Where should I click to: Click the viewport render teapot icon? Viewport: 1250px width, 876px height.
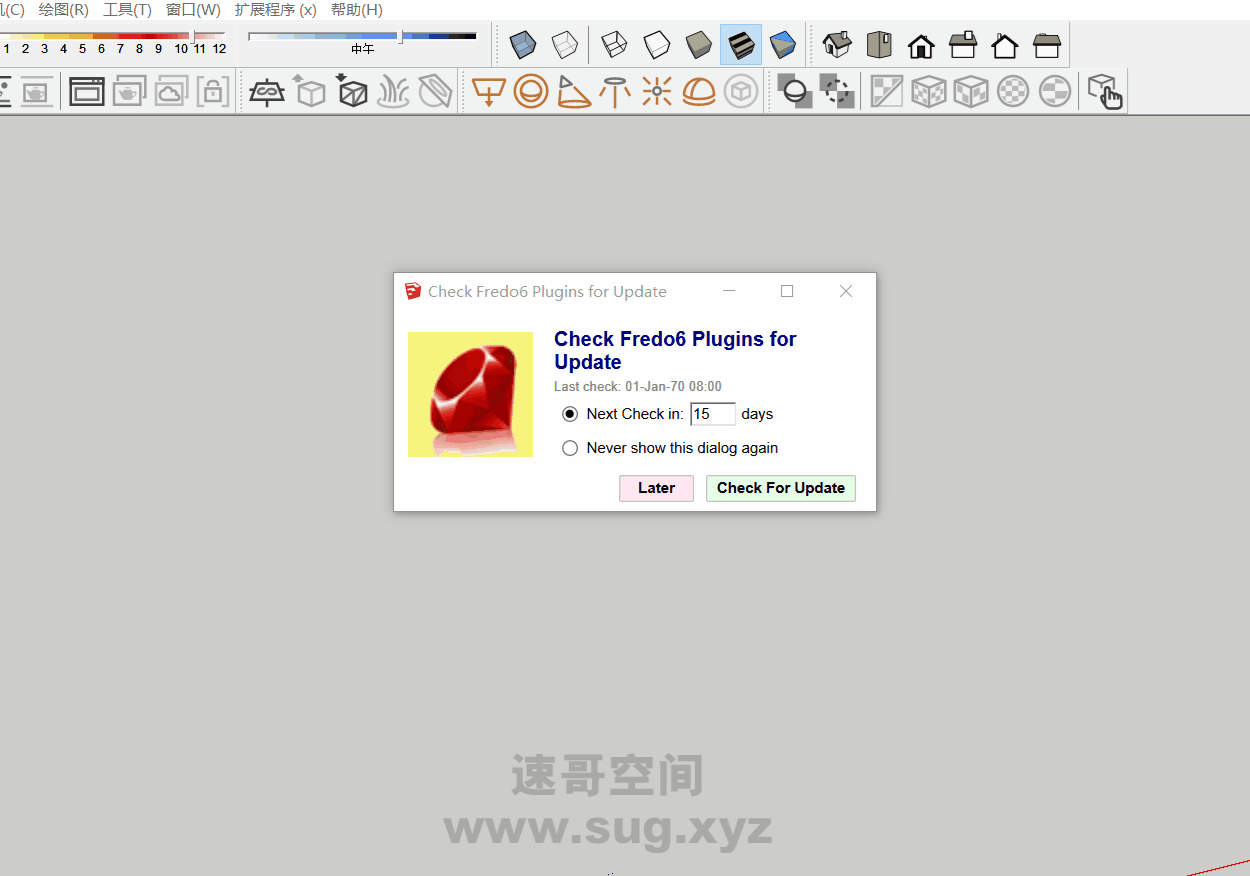click(129, 92)
